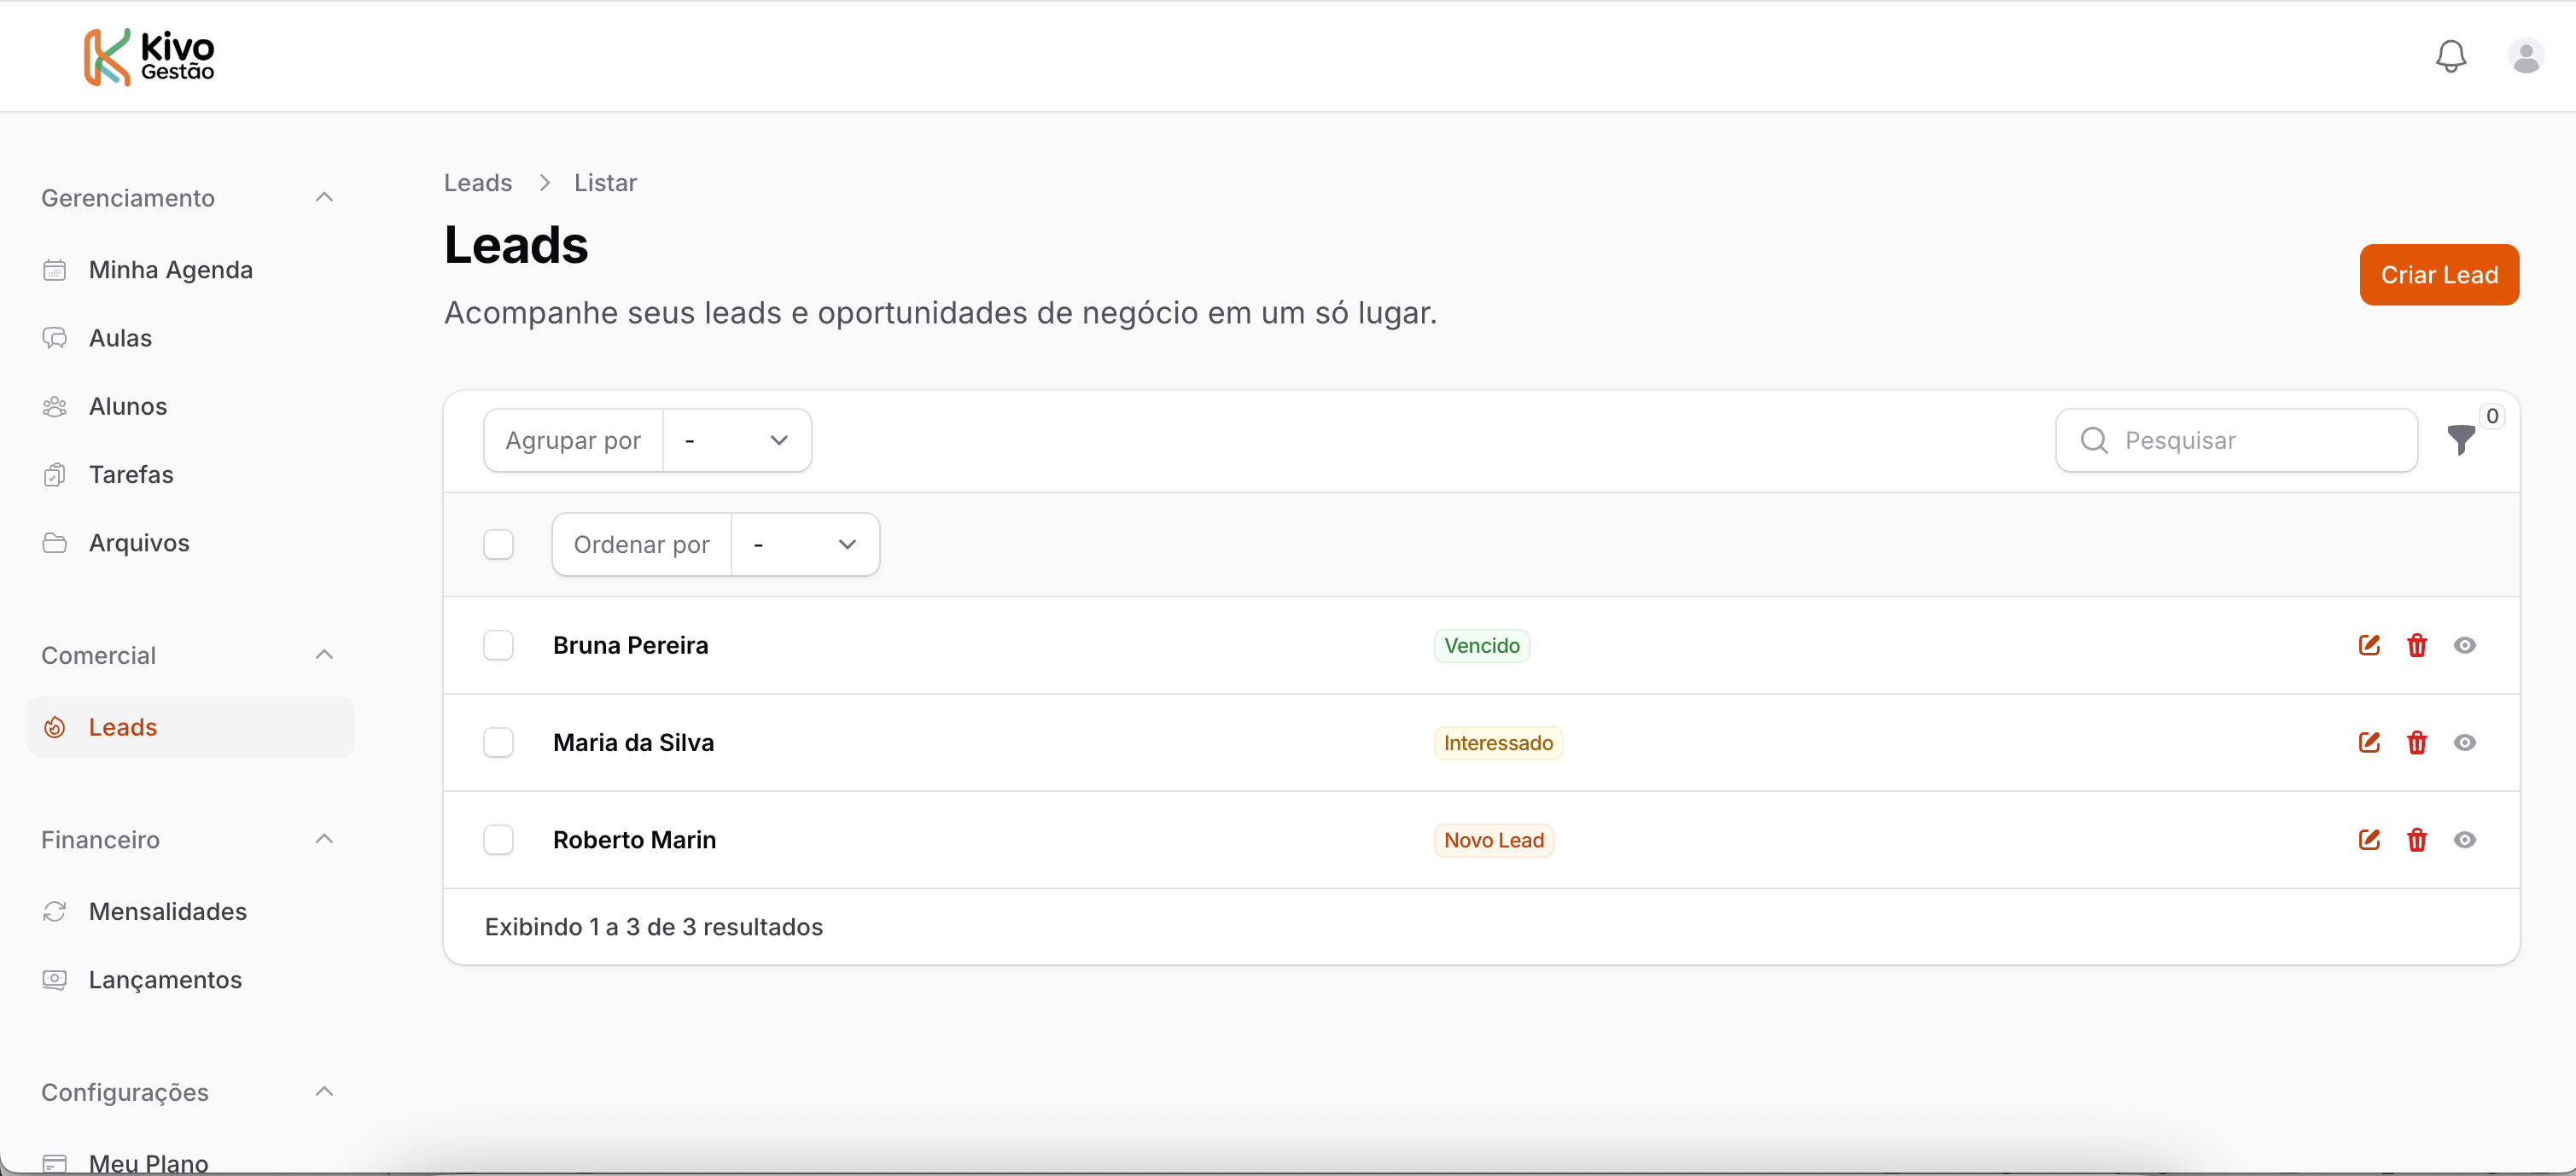
Task: Open Minha Agenda in sidebar
Action: point(170,270)
